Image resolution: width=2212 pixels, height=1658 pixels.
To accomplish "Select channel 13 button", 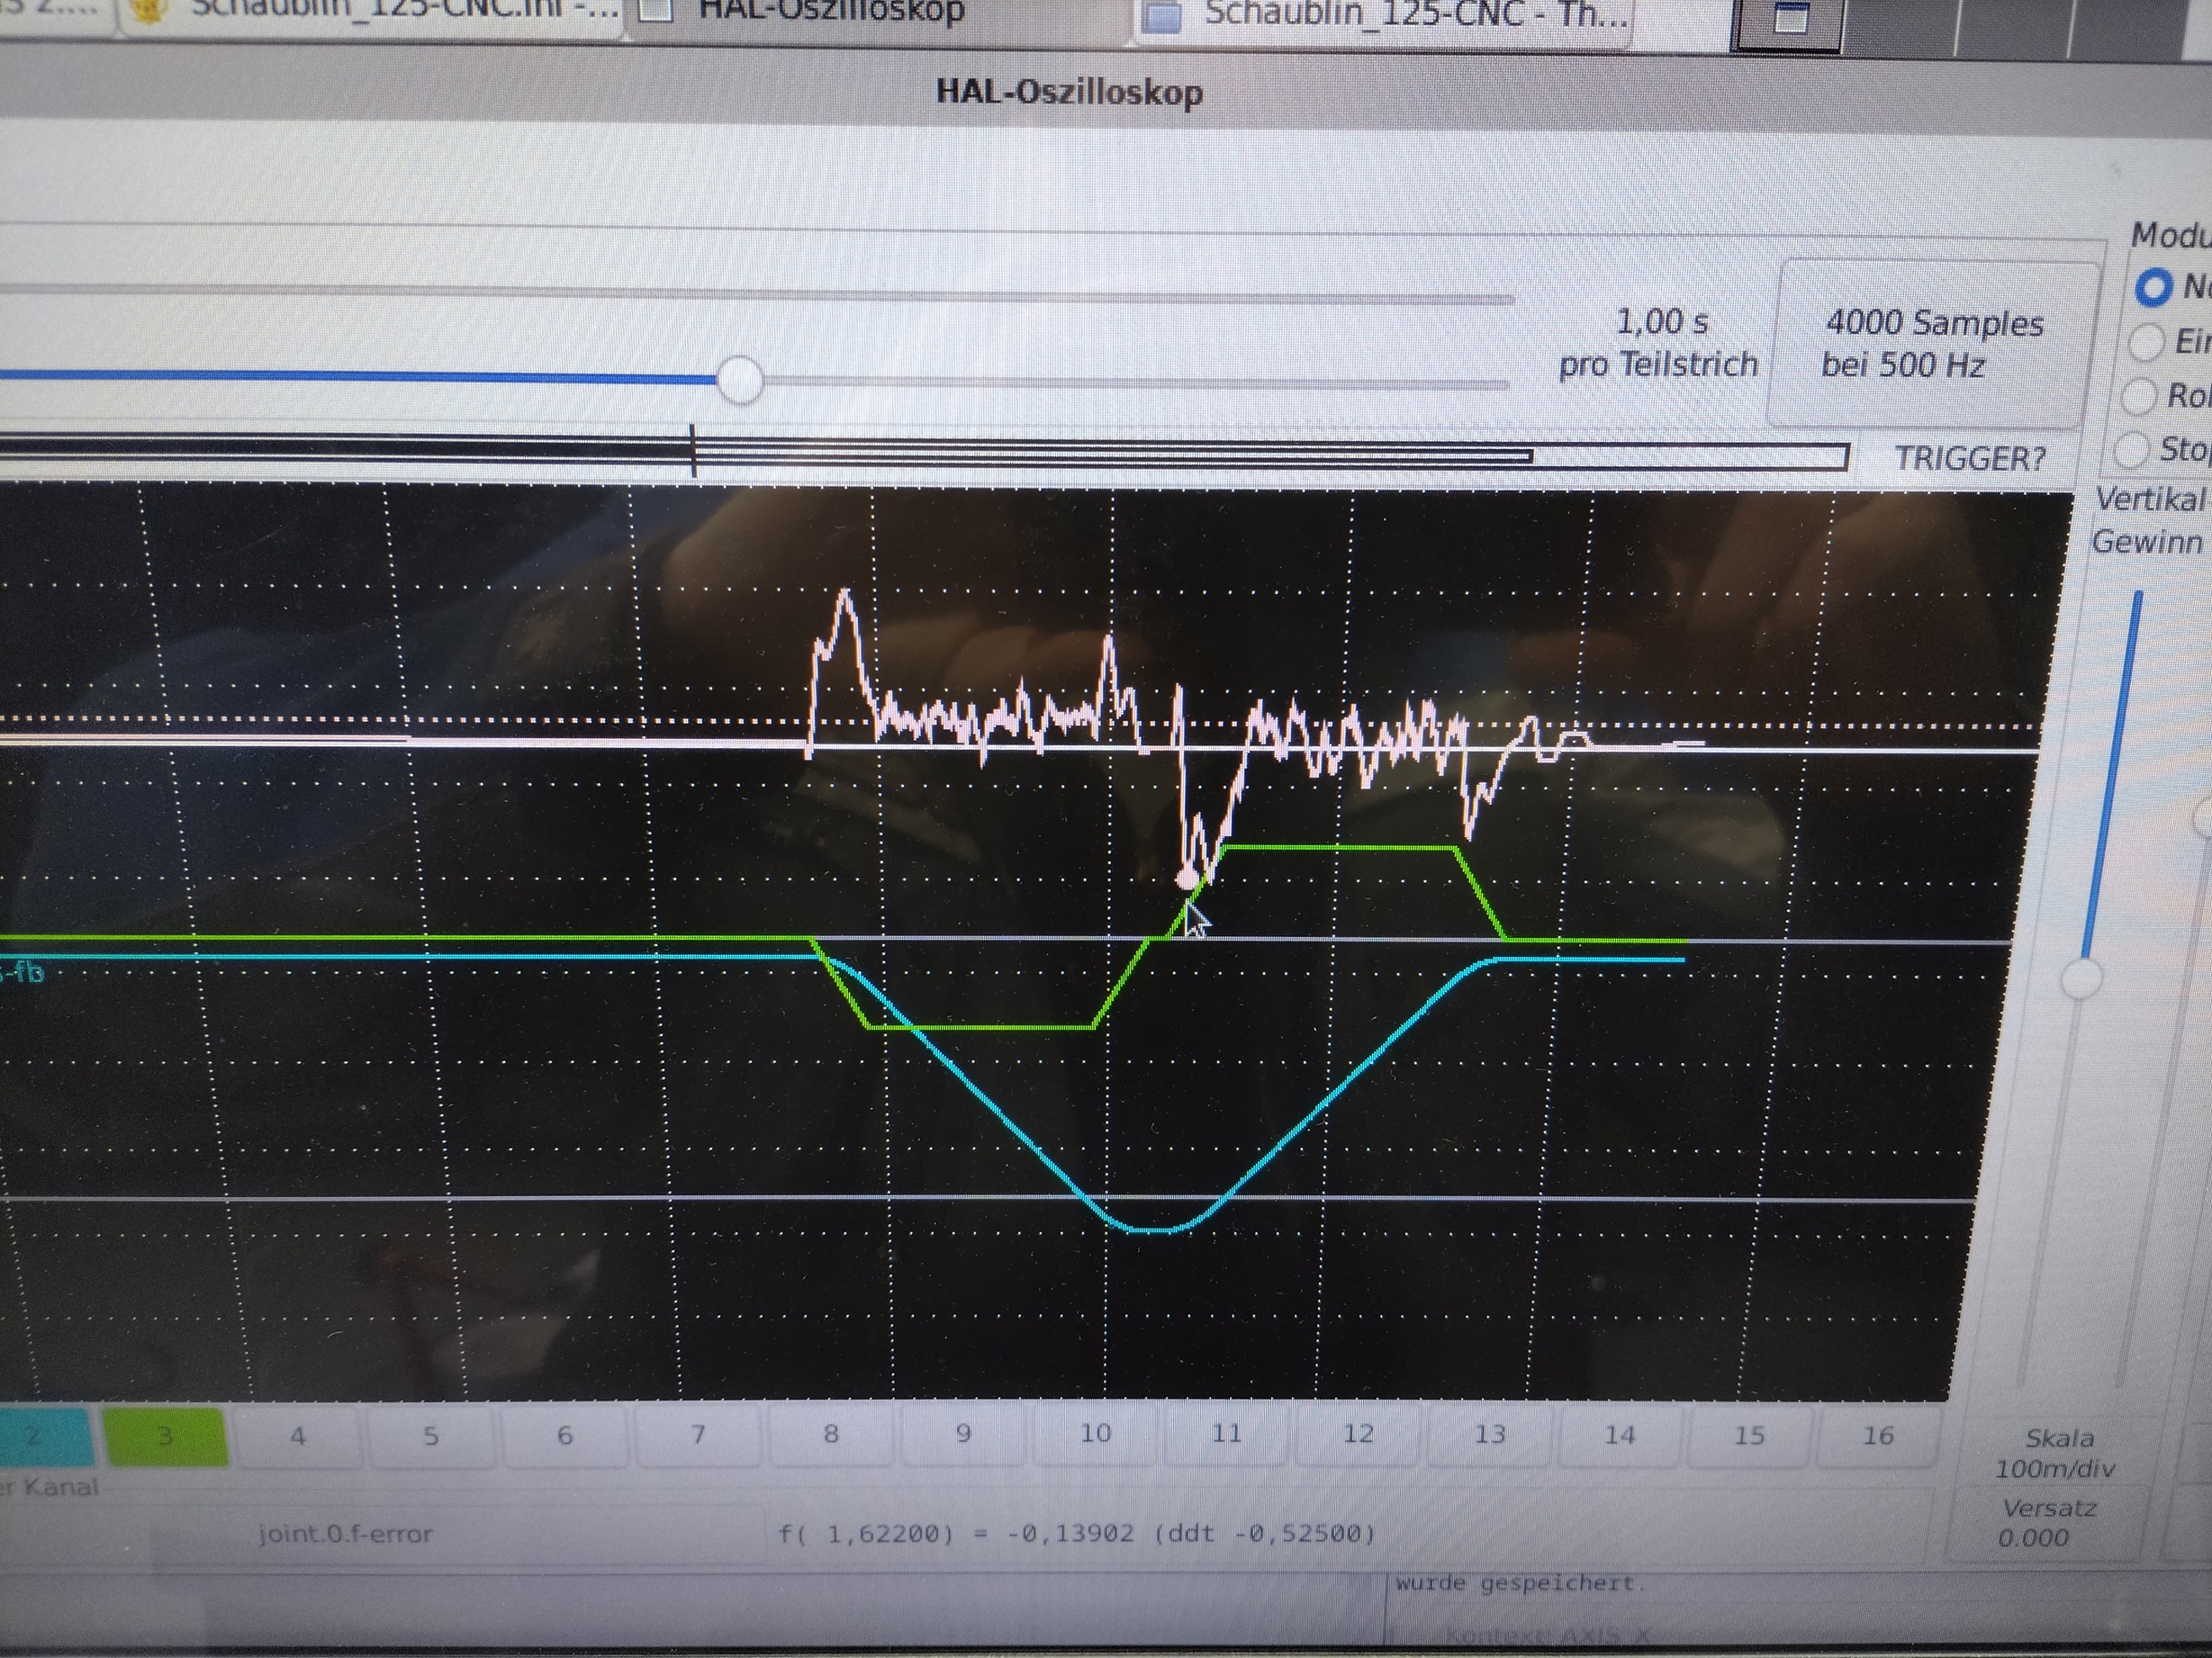I will 1489,1434.
